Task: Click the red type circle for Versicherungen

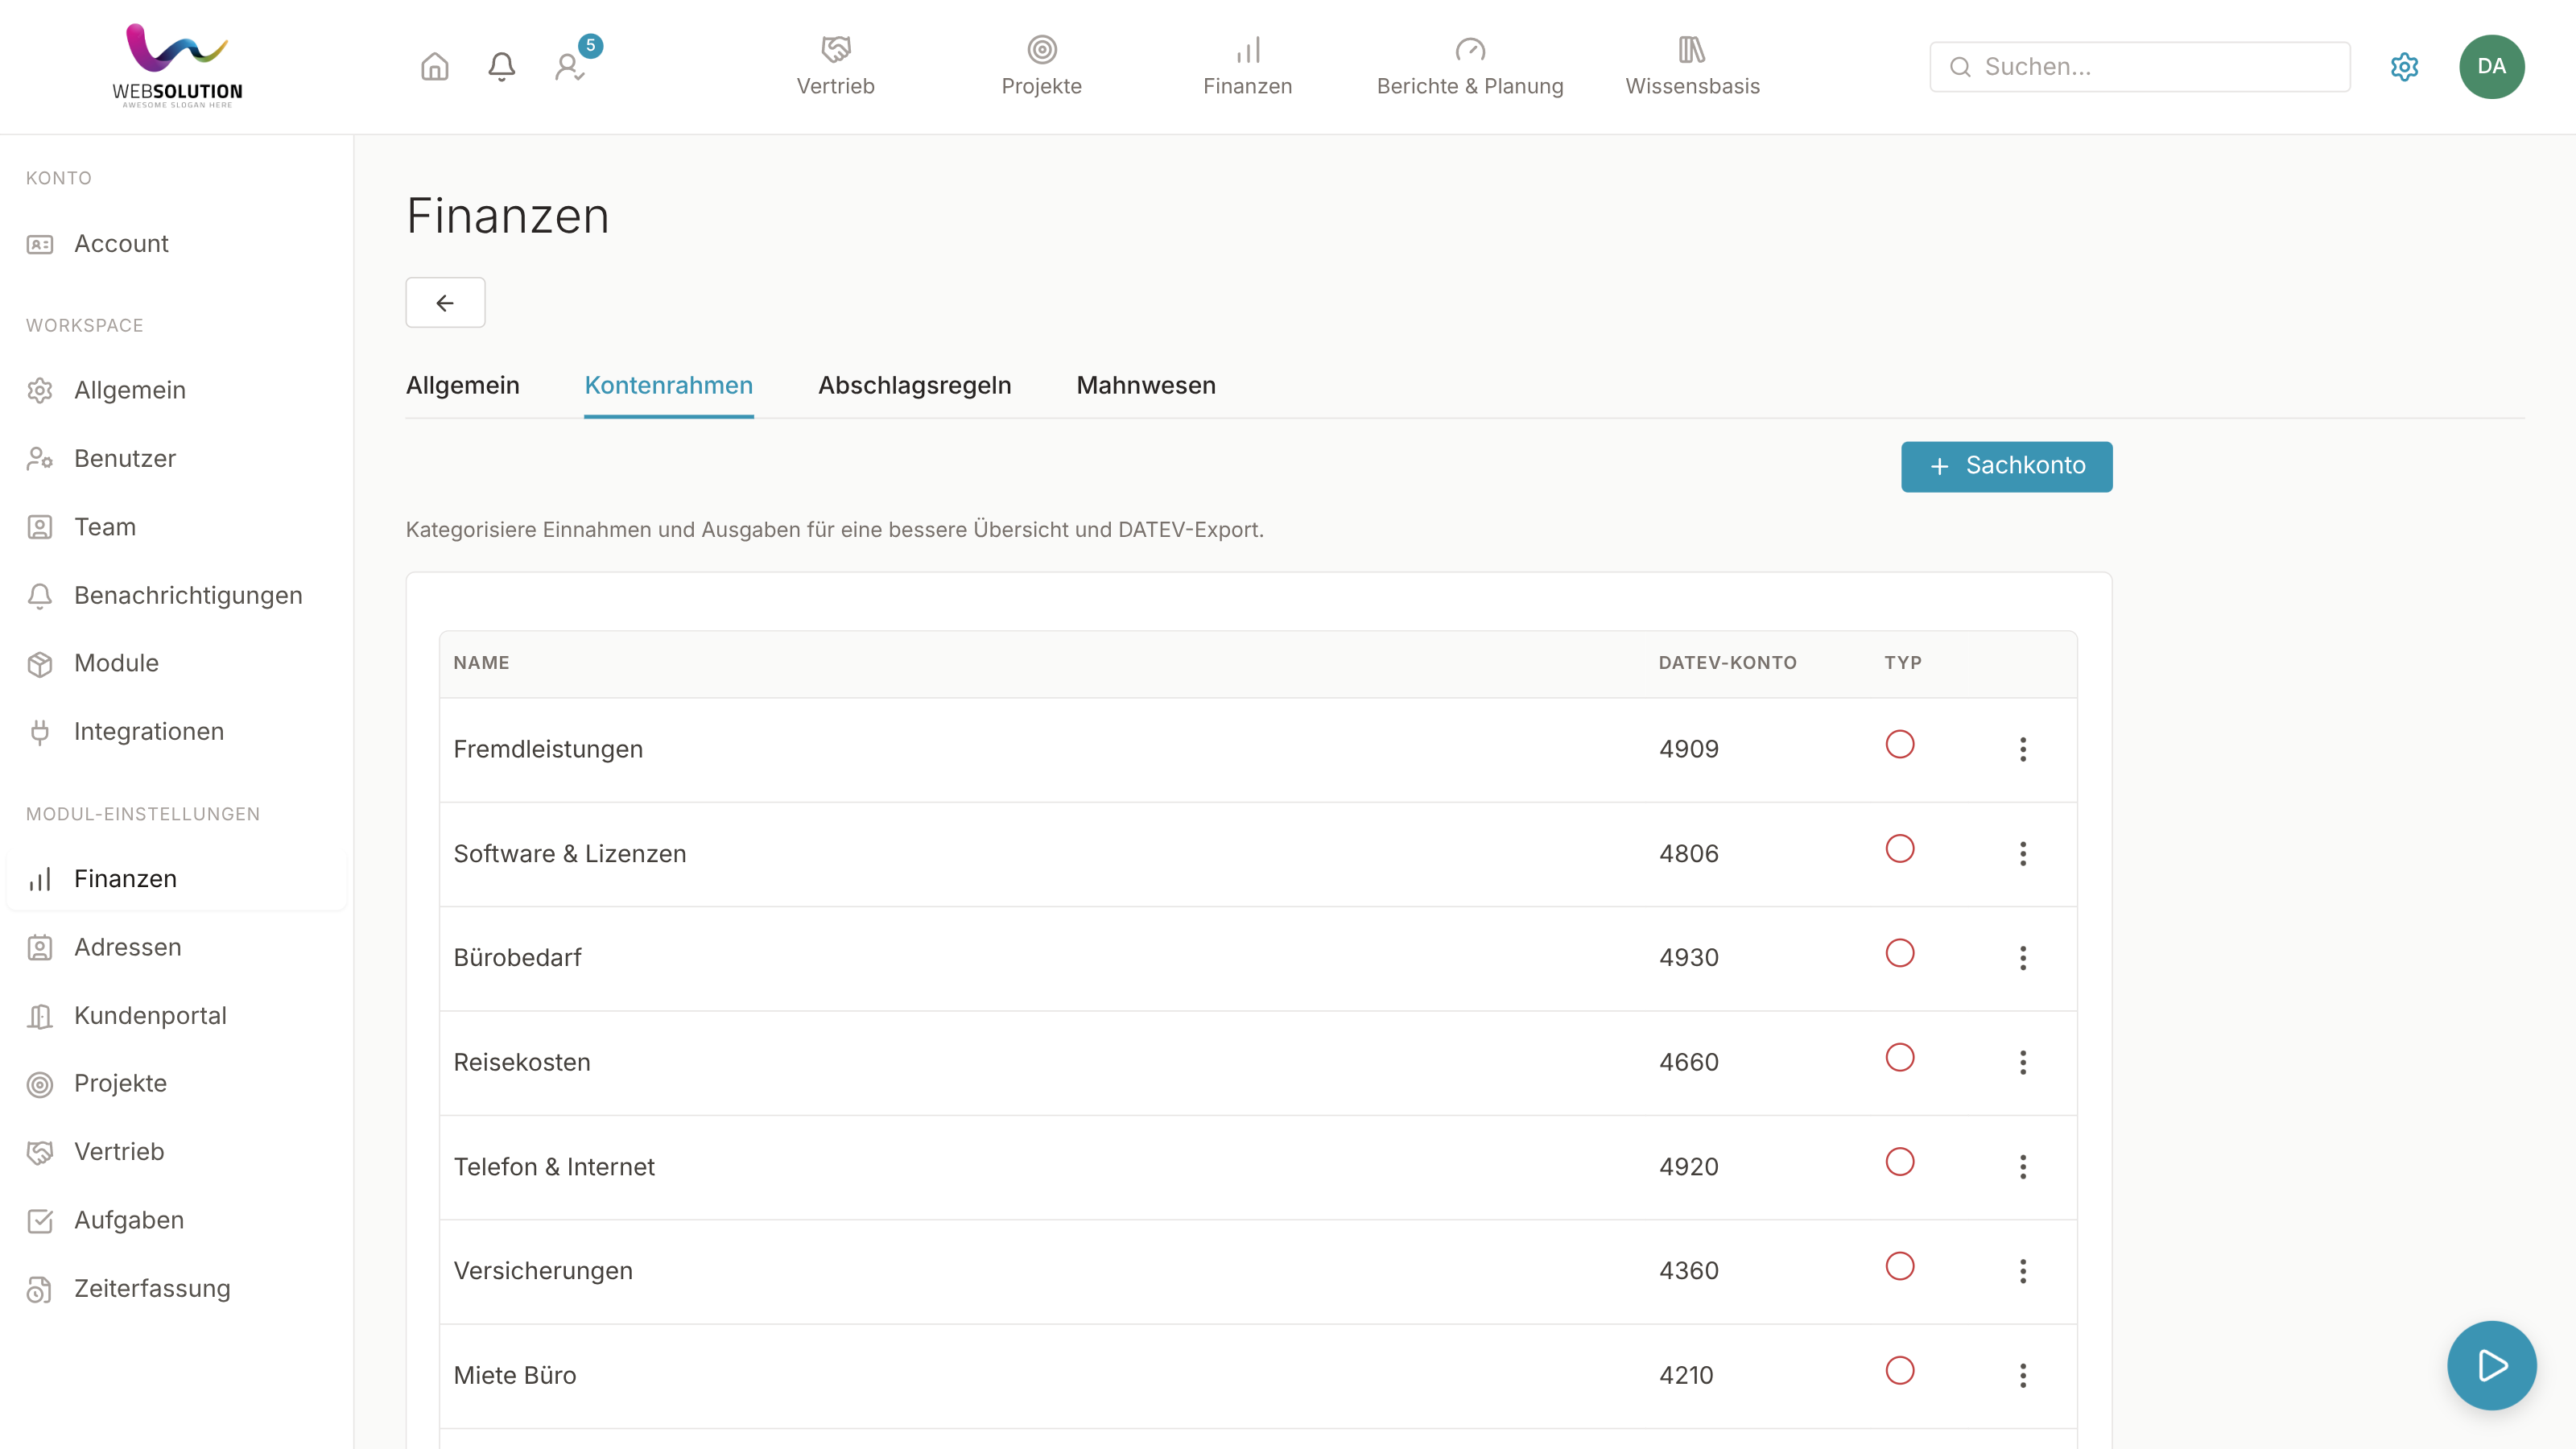Action: tap(1899, 1266)
